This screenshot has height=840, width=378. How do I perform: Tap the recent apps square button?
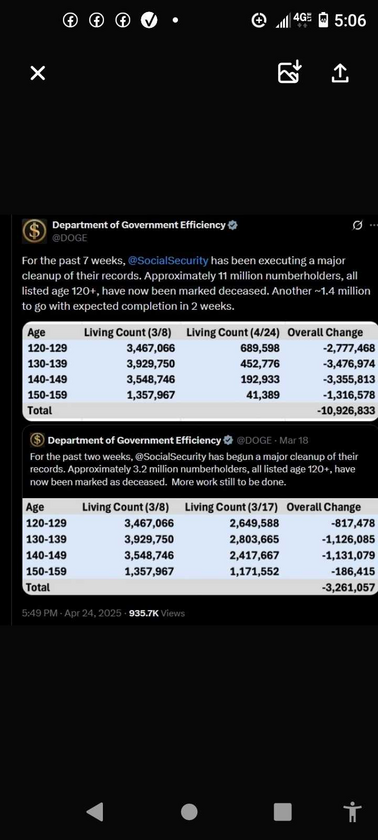pyautogui.click(x=283, y=812)
